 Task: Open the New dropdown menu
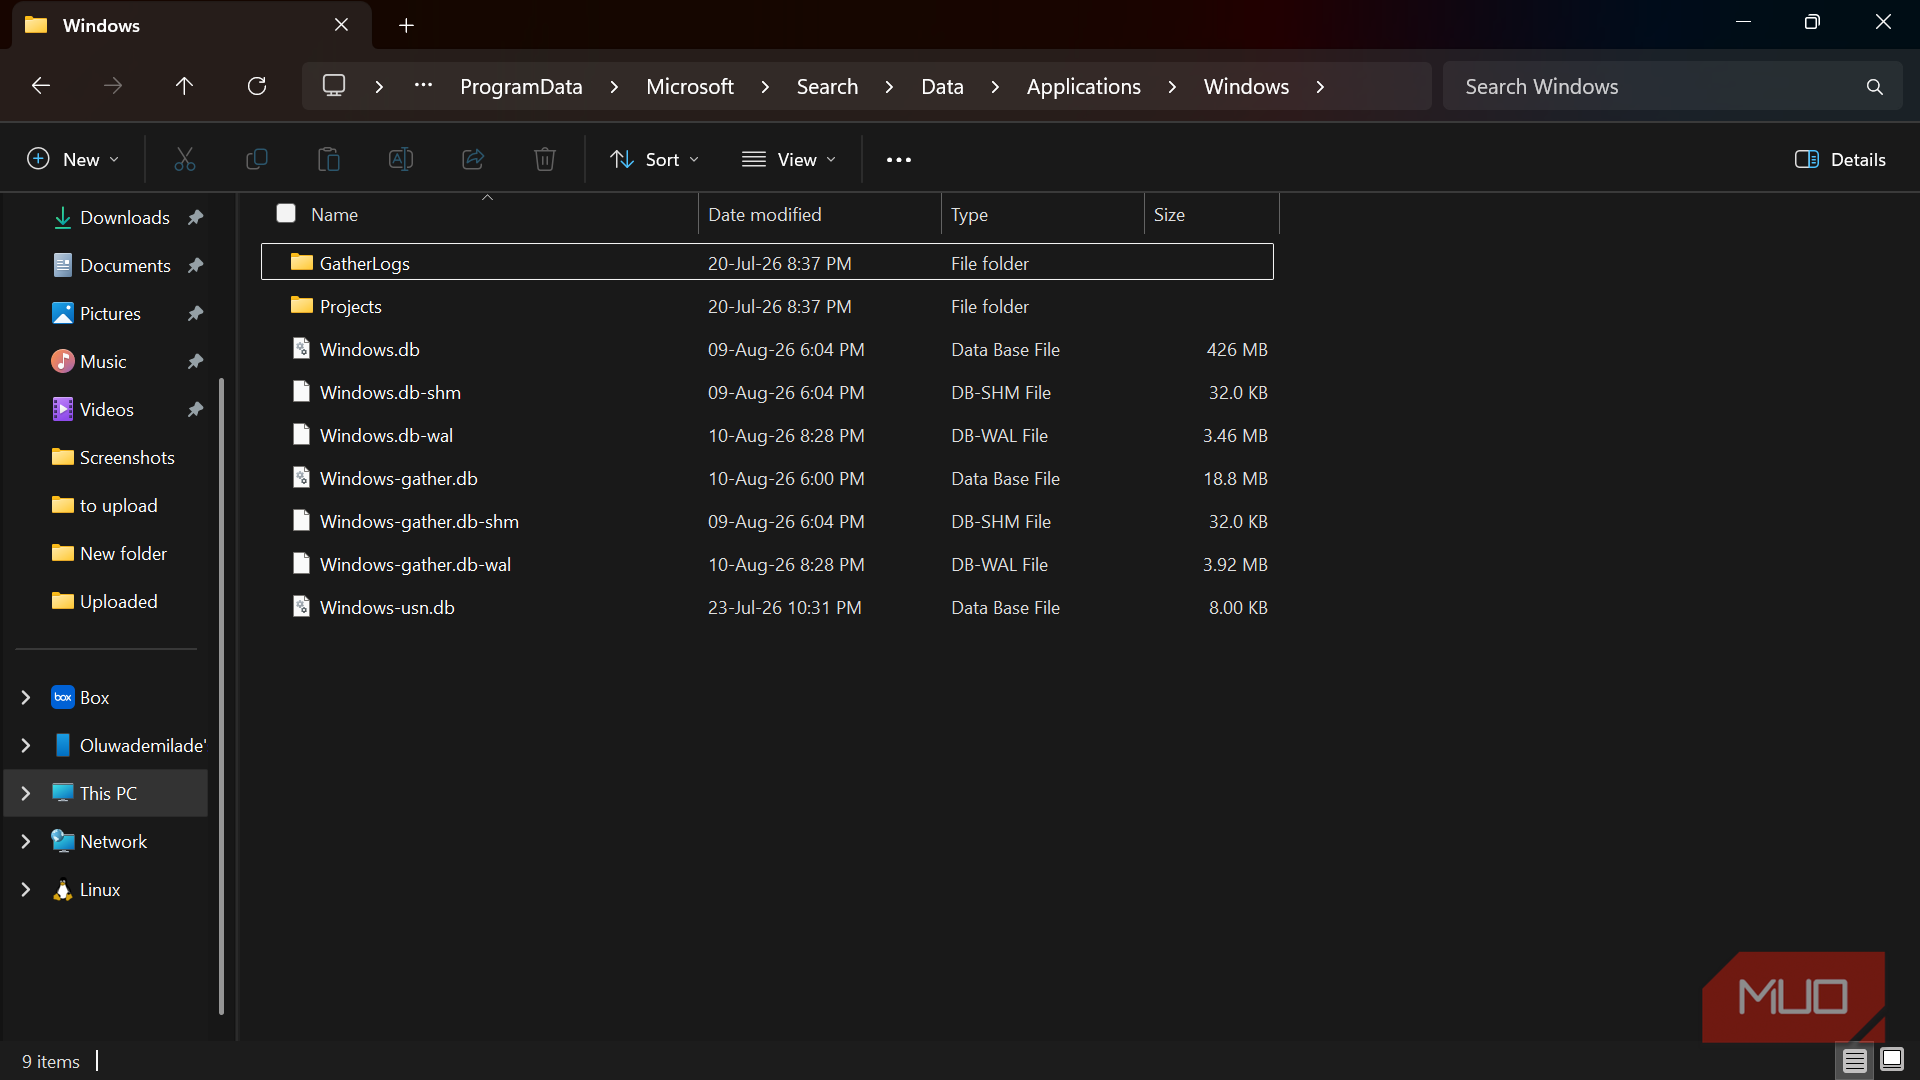click(x=73, y=160)
